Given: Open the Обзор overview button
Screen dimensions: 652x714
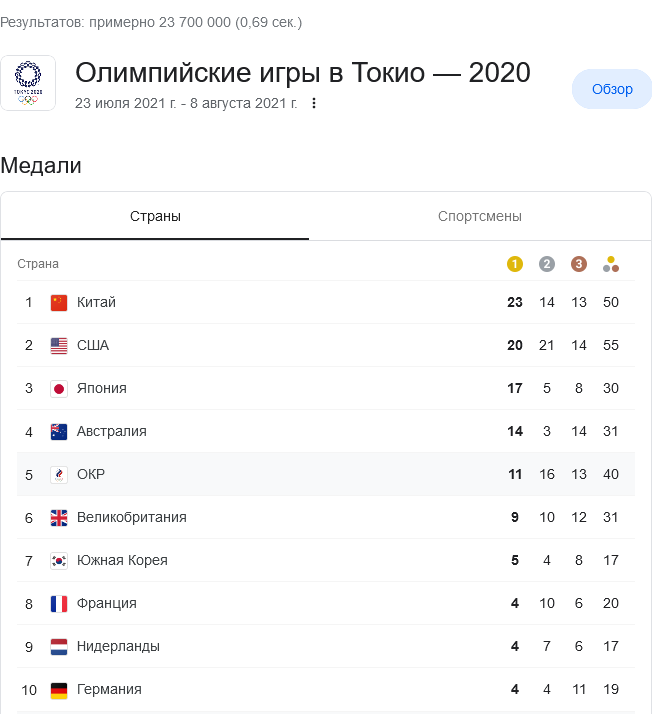Looking at the screenshot, I should pos(612,89).
